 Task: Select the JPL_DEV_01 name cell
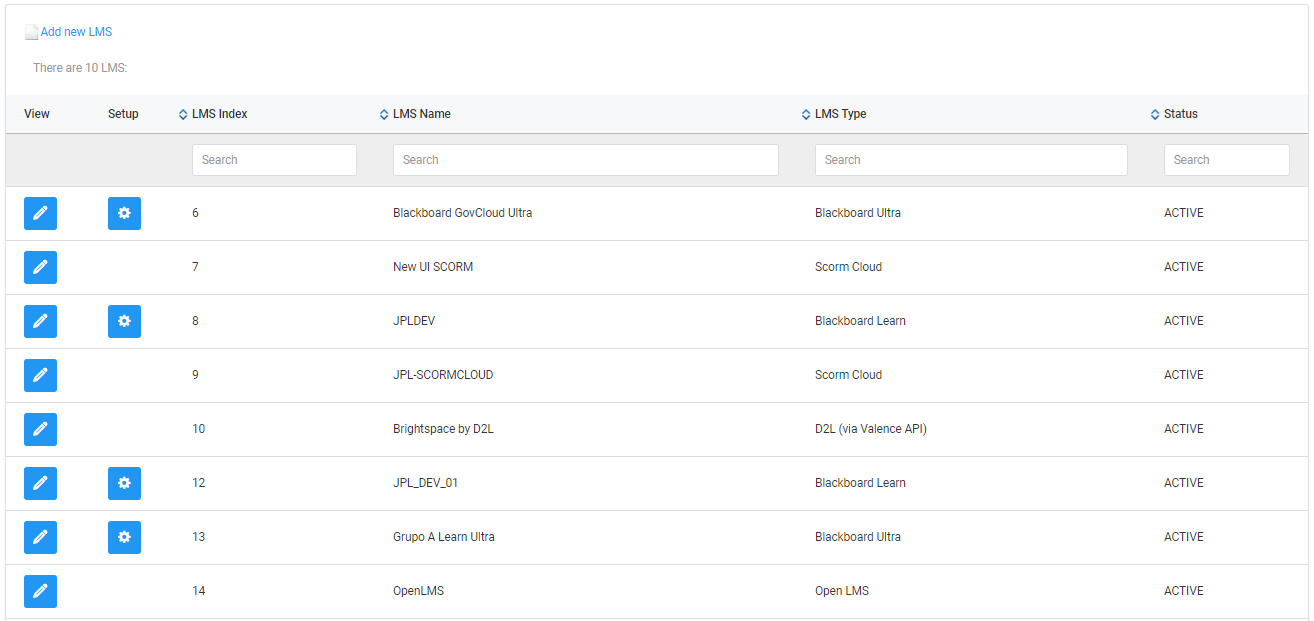click(x=426, y=483)
